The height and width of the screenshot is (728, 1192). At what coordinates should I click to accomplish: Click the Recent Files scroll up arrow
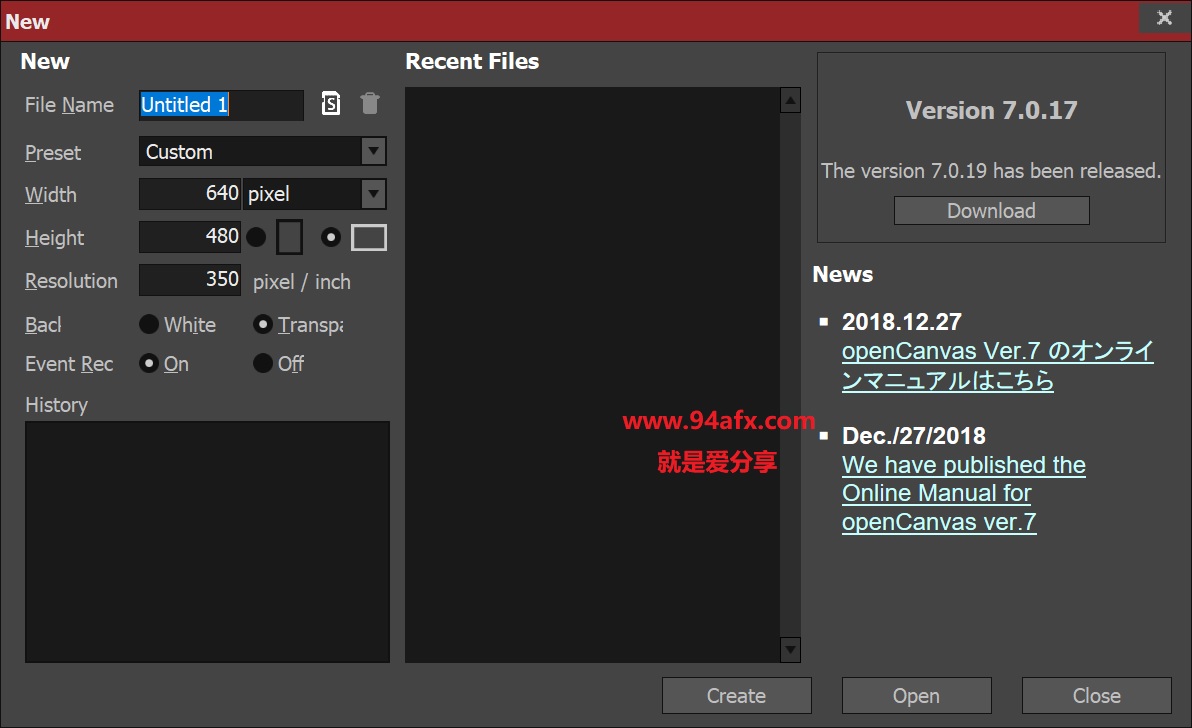point(791,100)
